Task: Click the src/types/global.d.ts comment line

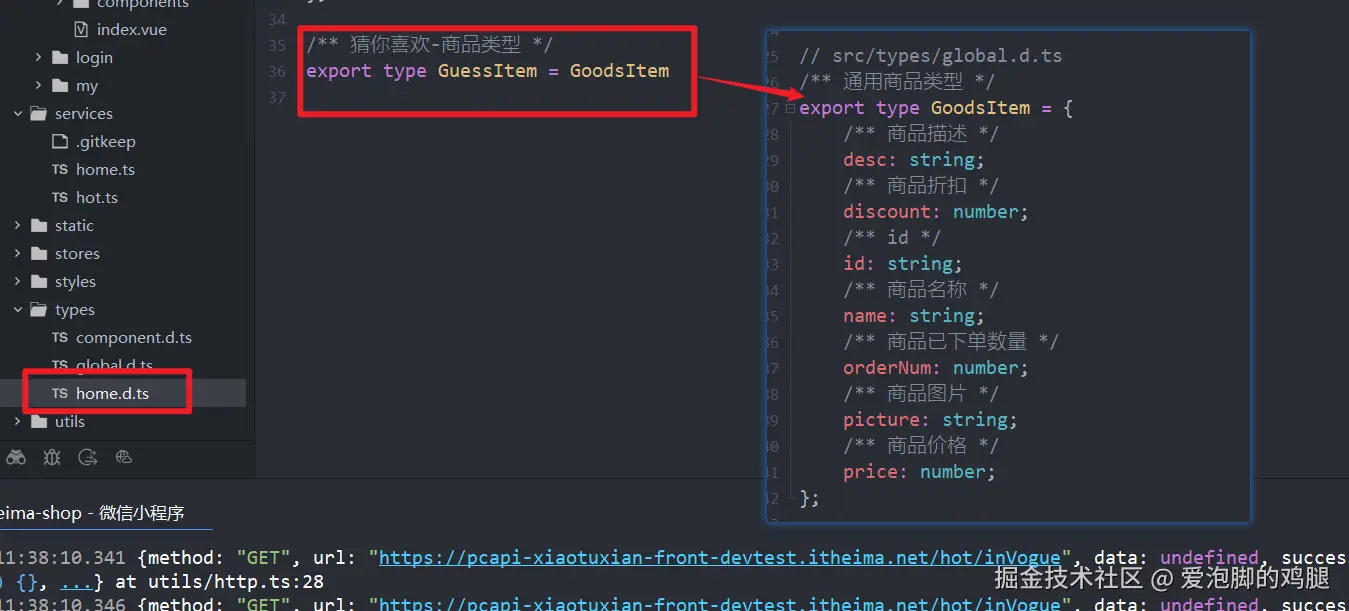Action: (x=930, y=56)
